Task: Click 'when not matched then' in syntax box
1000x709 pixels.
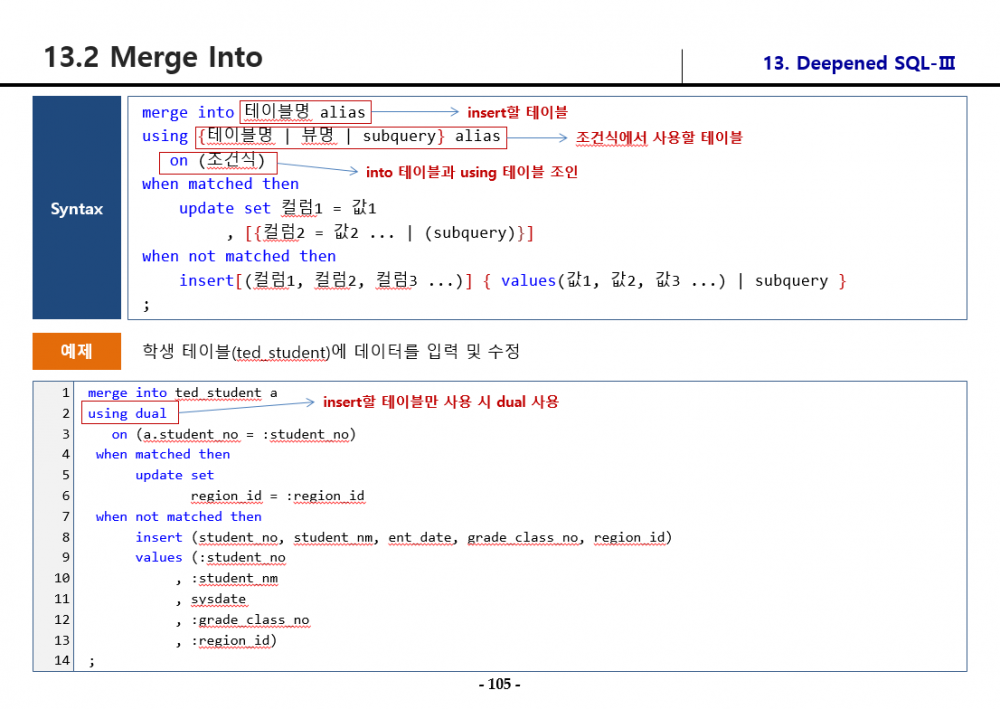Action: [239, 256]
